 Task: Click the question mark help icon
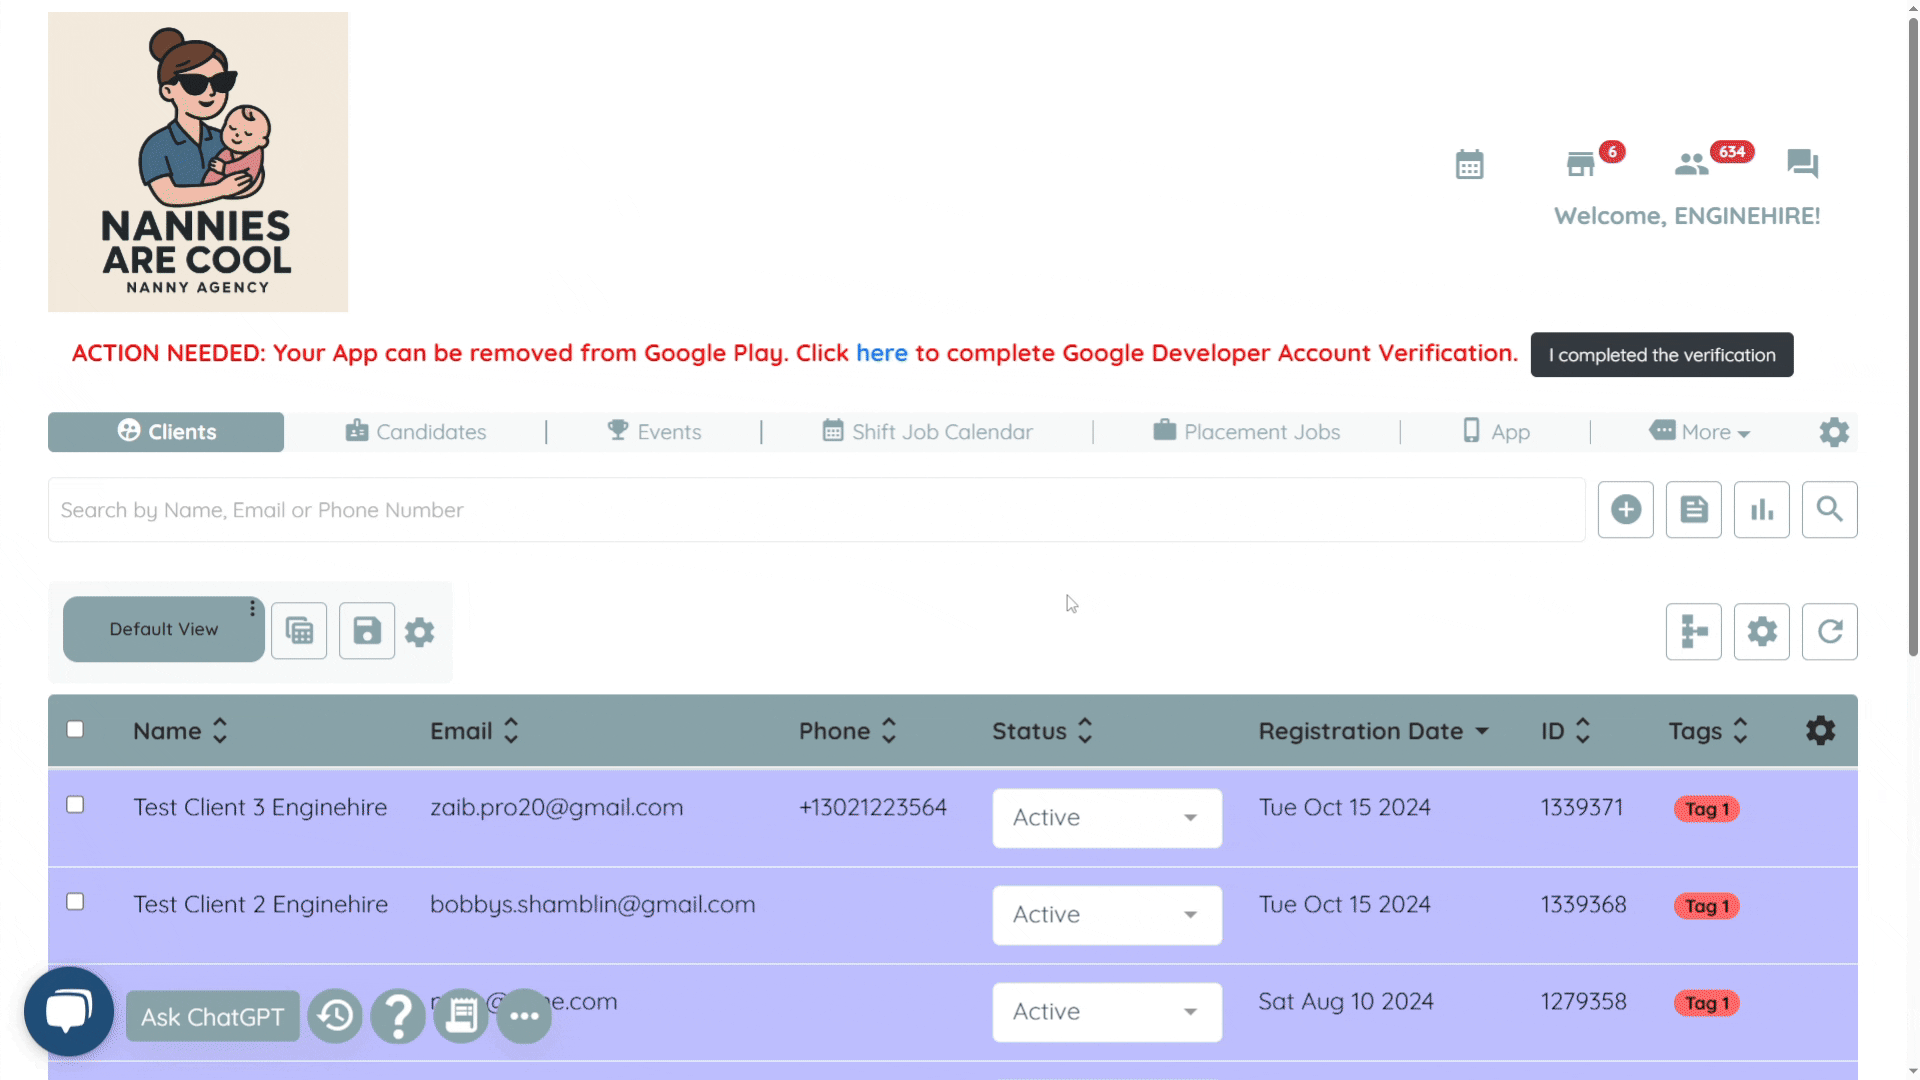pyautogui.click(x=398, y=1017)
